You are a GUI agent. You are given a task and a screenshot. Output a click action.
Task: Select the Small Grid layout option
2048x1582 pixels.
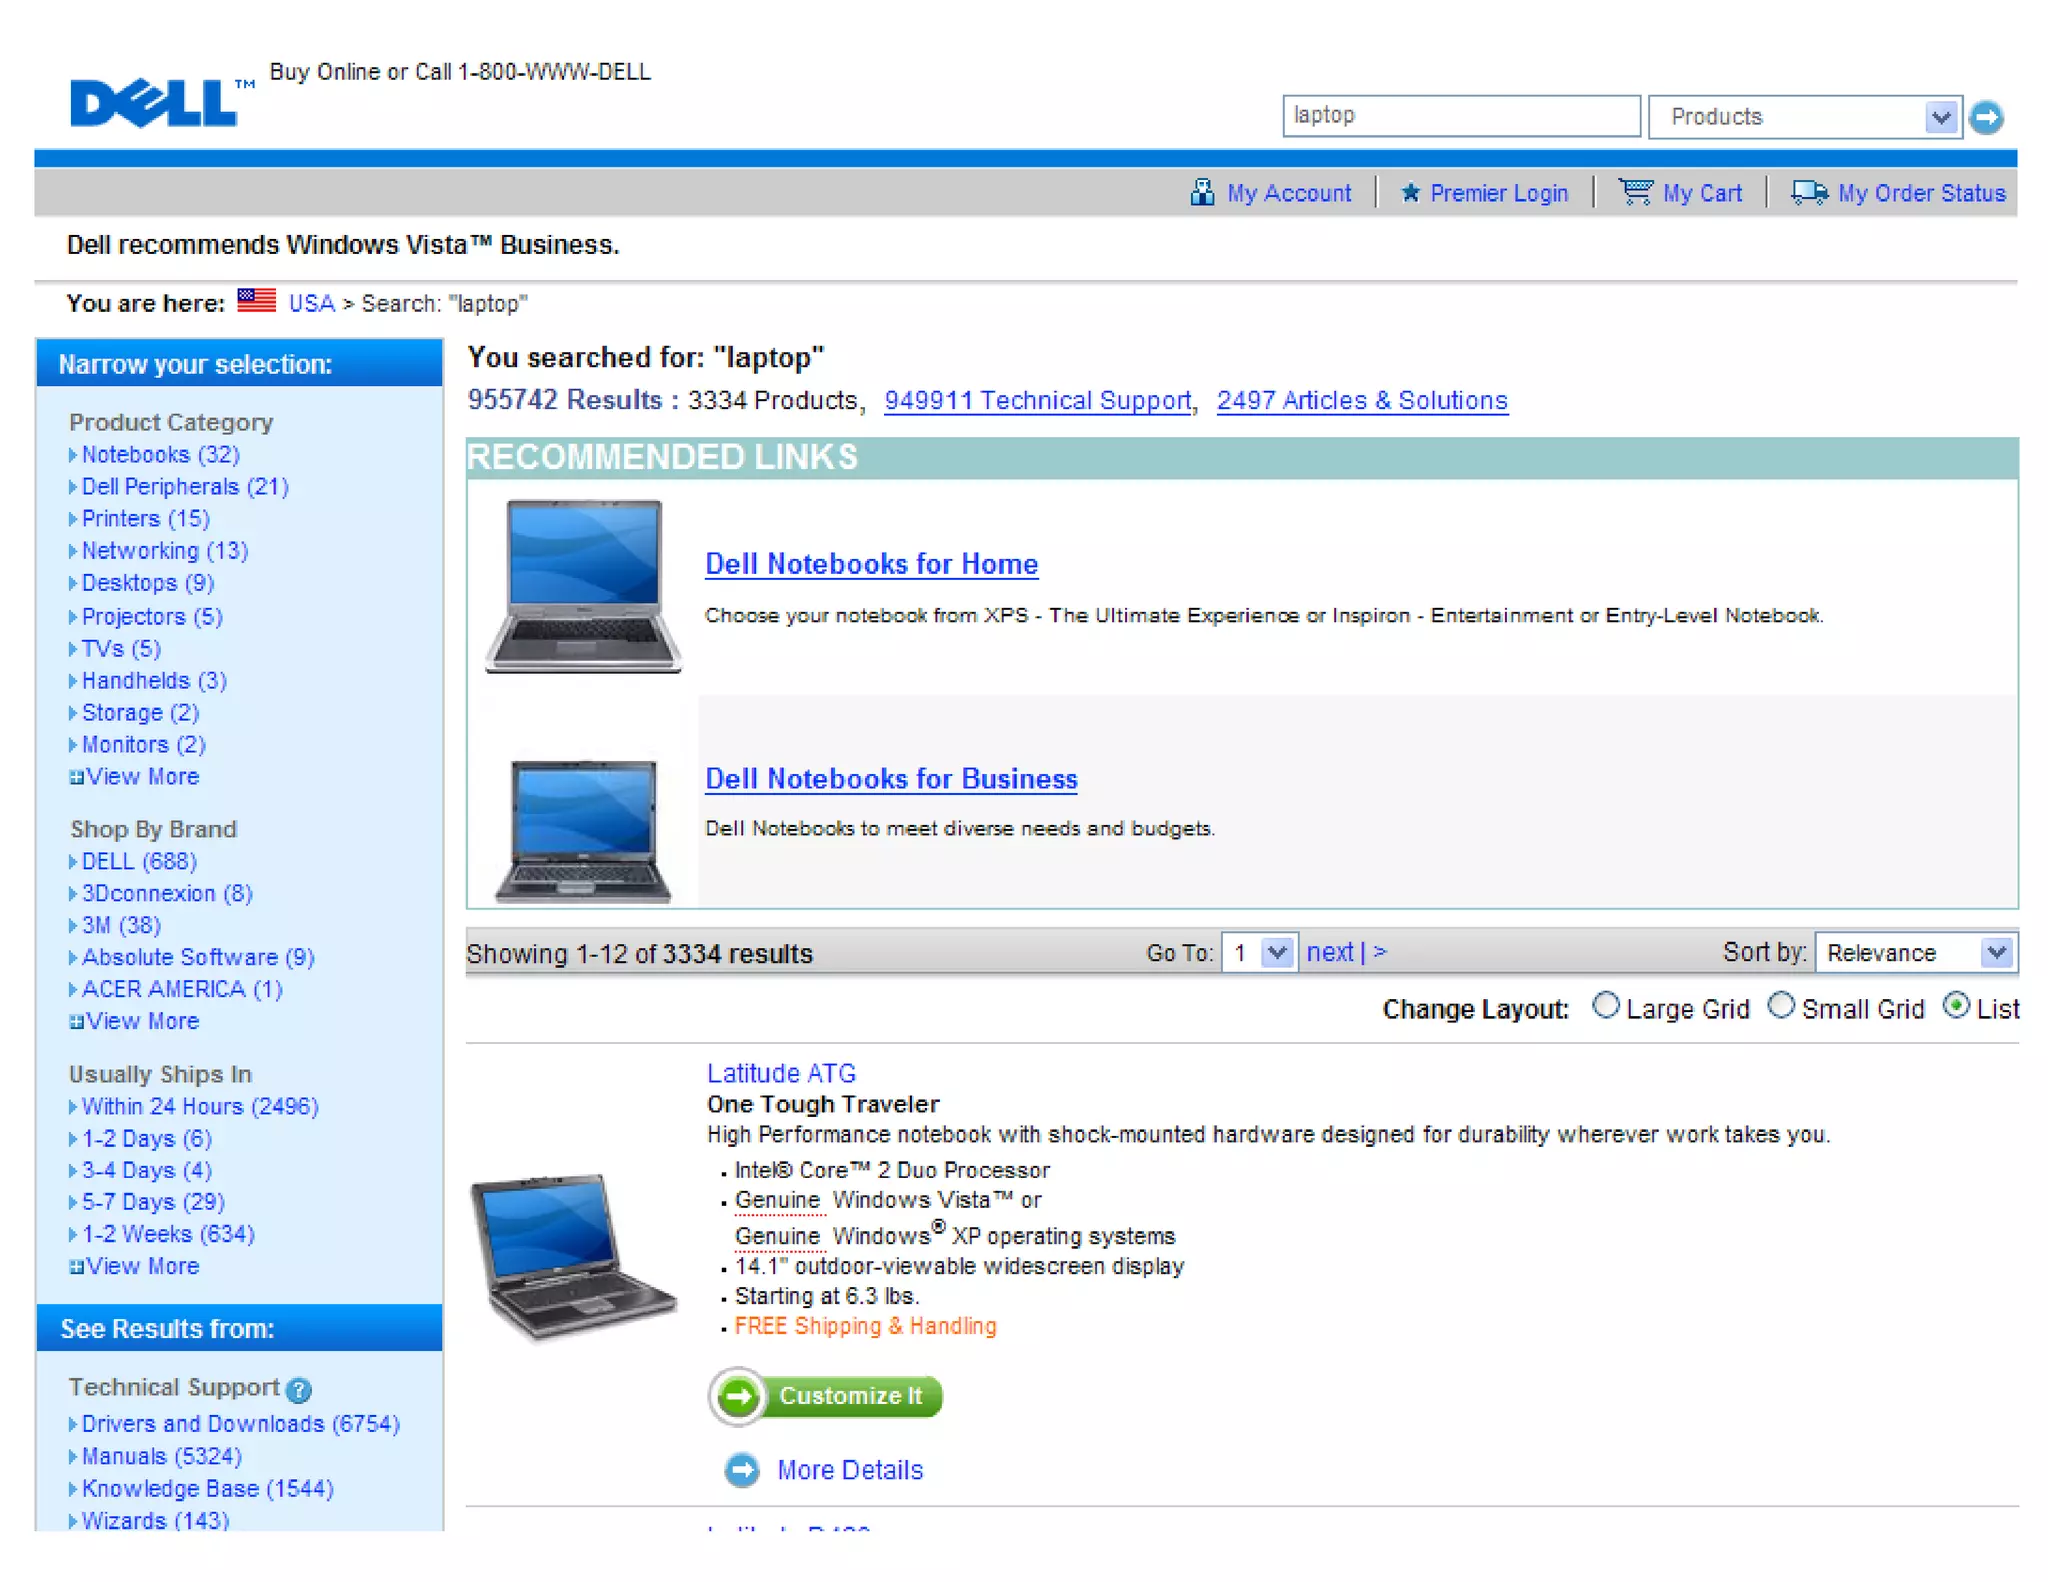(x=1780, y=1006)
